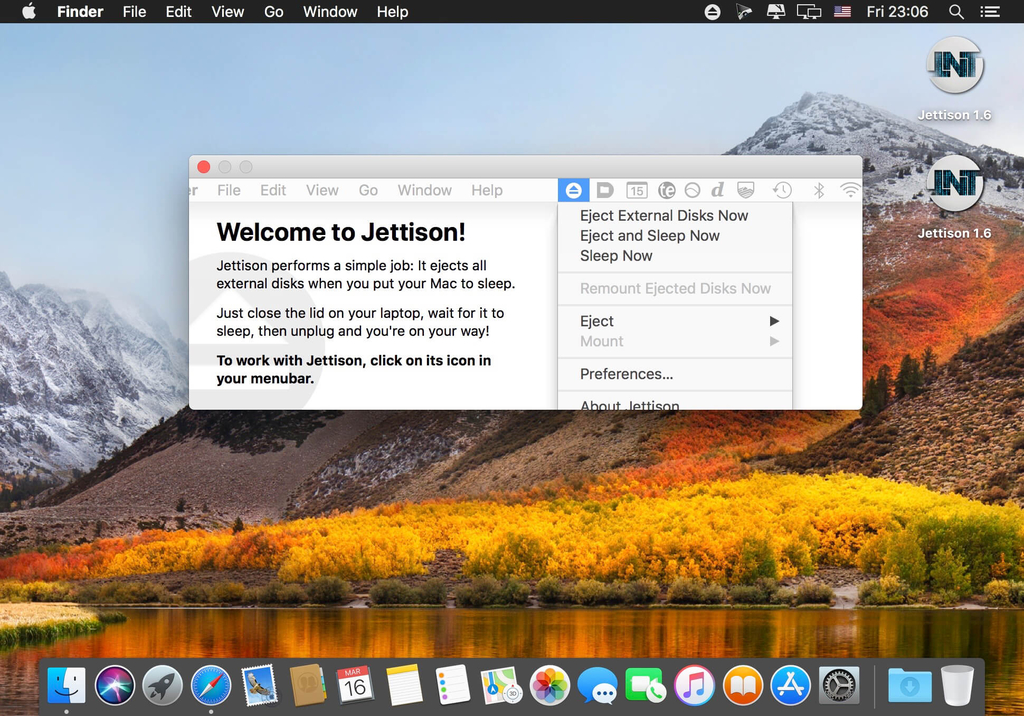This screenshot has height=716, width=1024.
Task: Open the Apple menu
Action: click(x=28, y=12)
